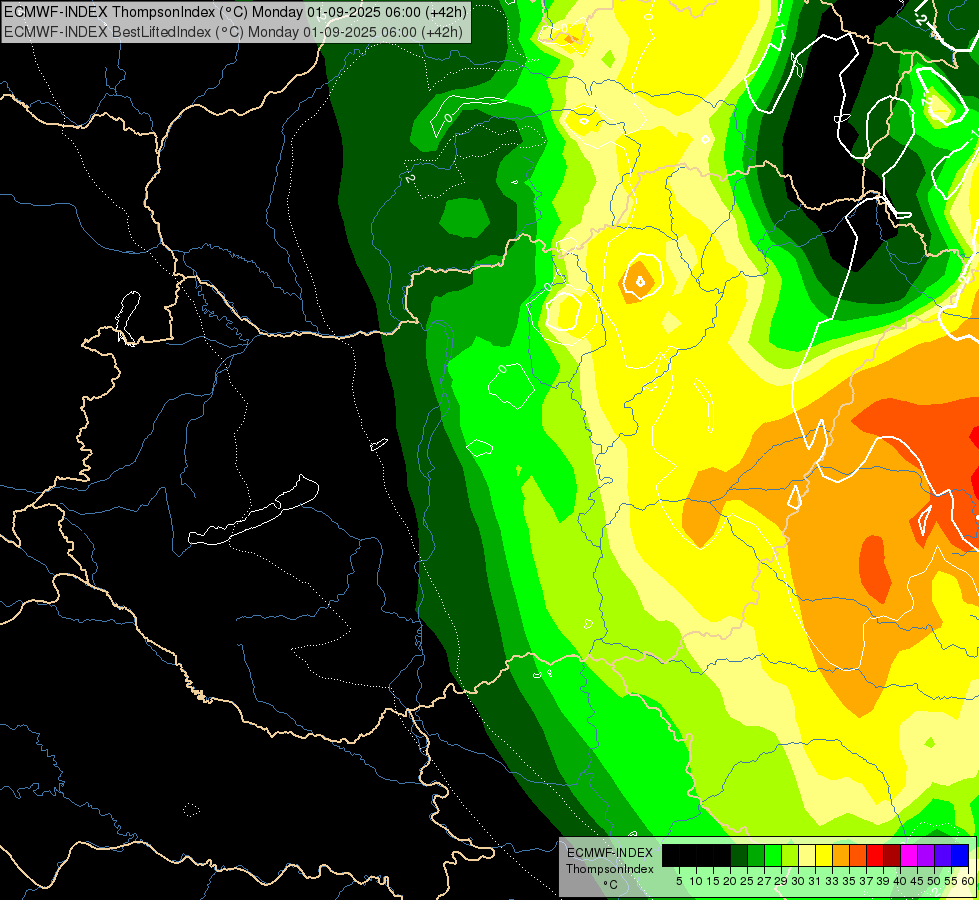
Task: Select the bright green 27–29 legend swatch
Action: tap(773, 855)
